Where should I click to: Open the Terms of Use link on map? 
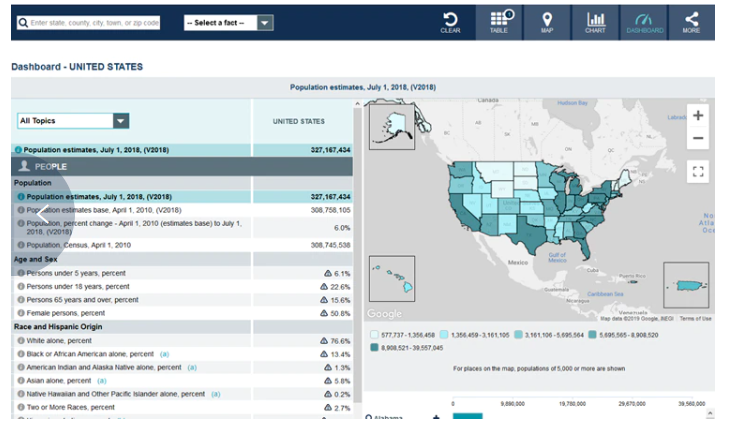click(695, 319)
